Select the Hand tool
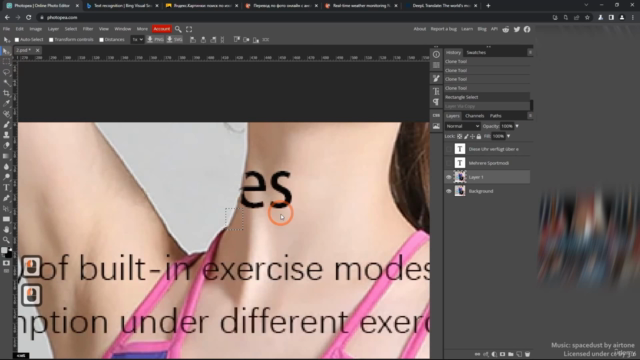Image resolution: width=640 pixels, height=360 pixels. pyautogui.click(x=6, y=229)
